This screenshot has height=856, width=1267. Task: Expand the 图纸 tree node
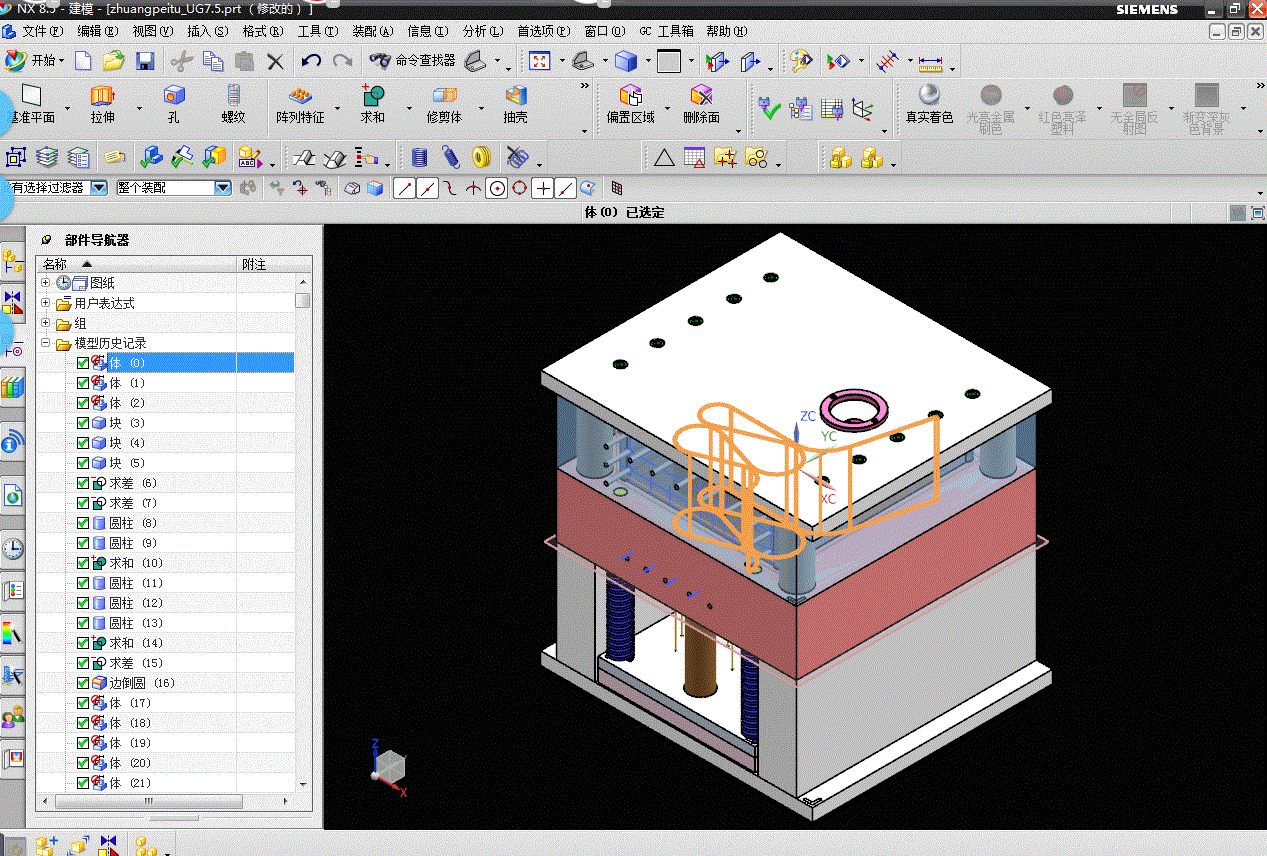46,283
